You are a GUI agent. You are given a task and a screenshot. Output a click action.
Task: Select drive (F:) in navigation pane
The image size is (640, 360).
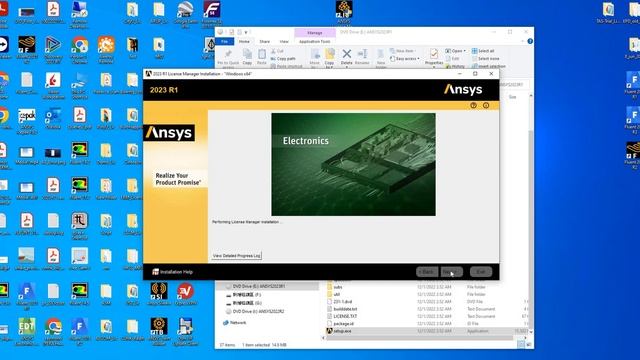coord(244,295)
